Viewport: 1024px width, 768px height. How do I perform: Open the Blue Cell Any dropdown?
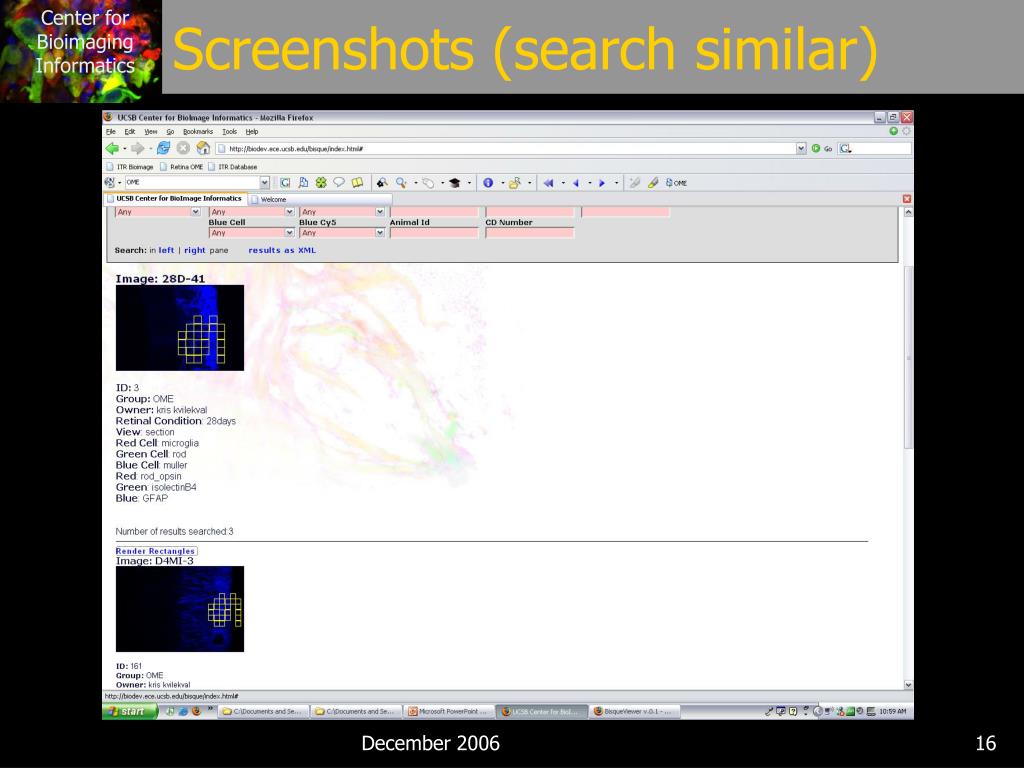pos(251,232)
